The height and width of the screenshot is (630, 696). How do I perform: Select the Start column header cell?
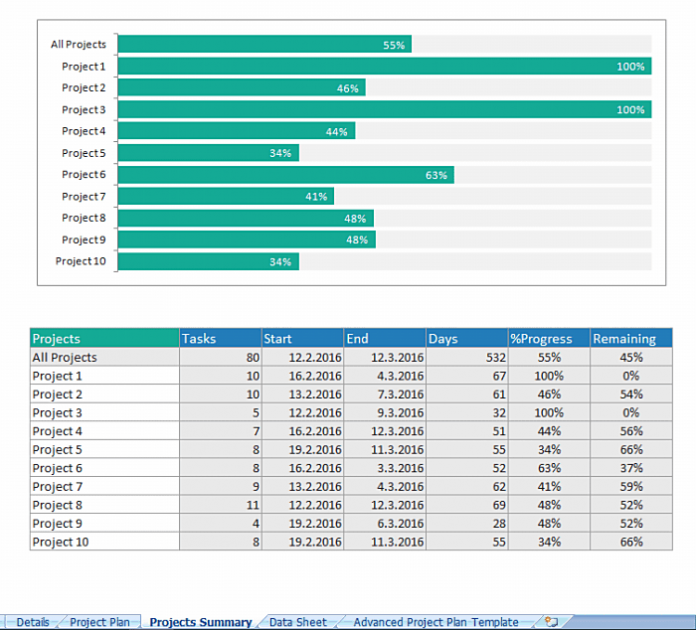[301, 339]
